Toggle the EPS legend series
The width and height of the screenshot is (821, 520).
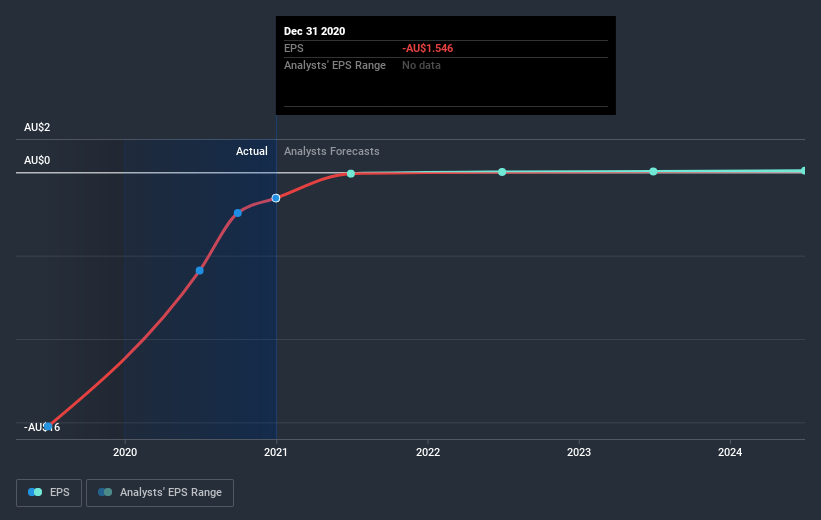click(49, 492)
